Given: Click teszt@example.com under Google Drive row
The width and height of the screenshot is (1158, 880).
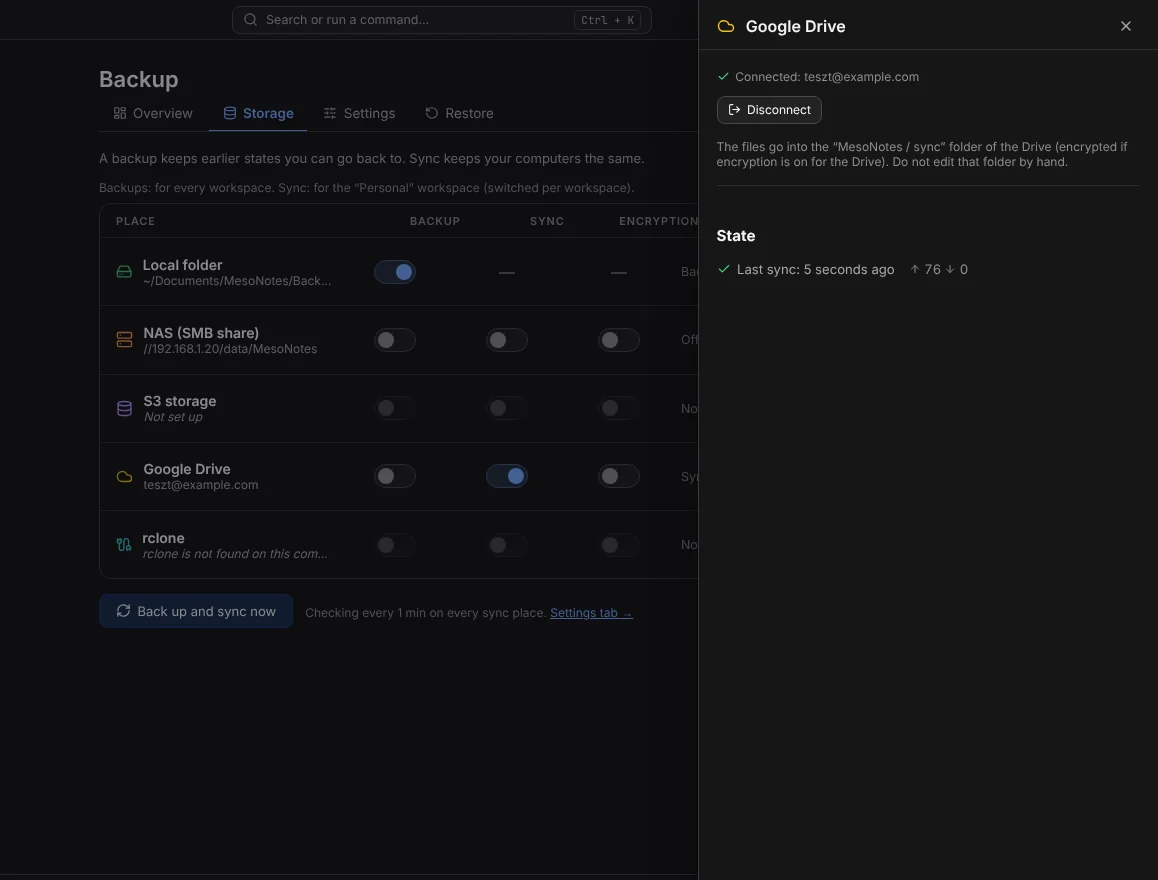Looking at the screenshot, I should (x=201, y=485).
